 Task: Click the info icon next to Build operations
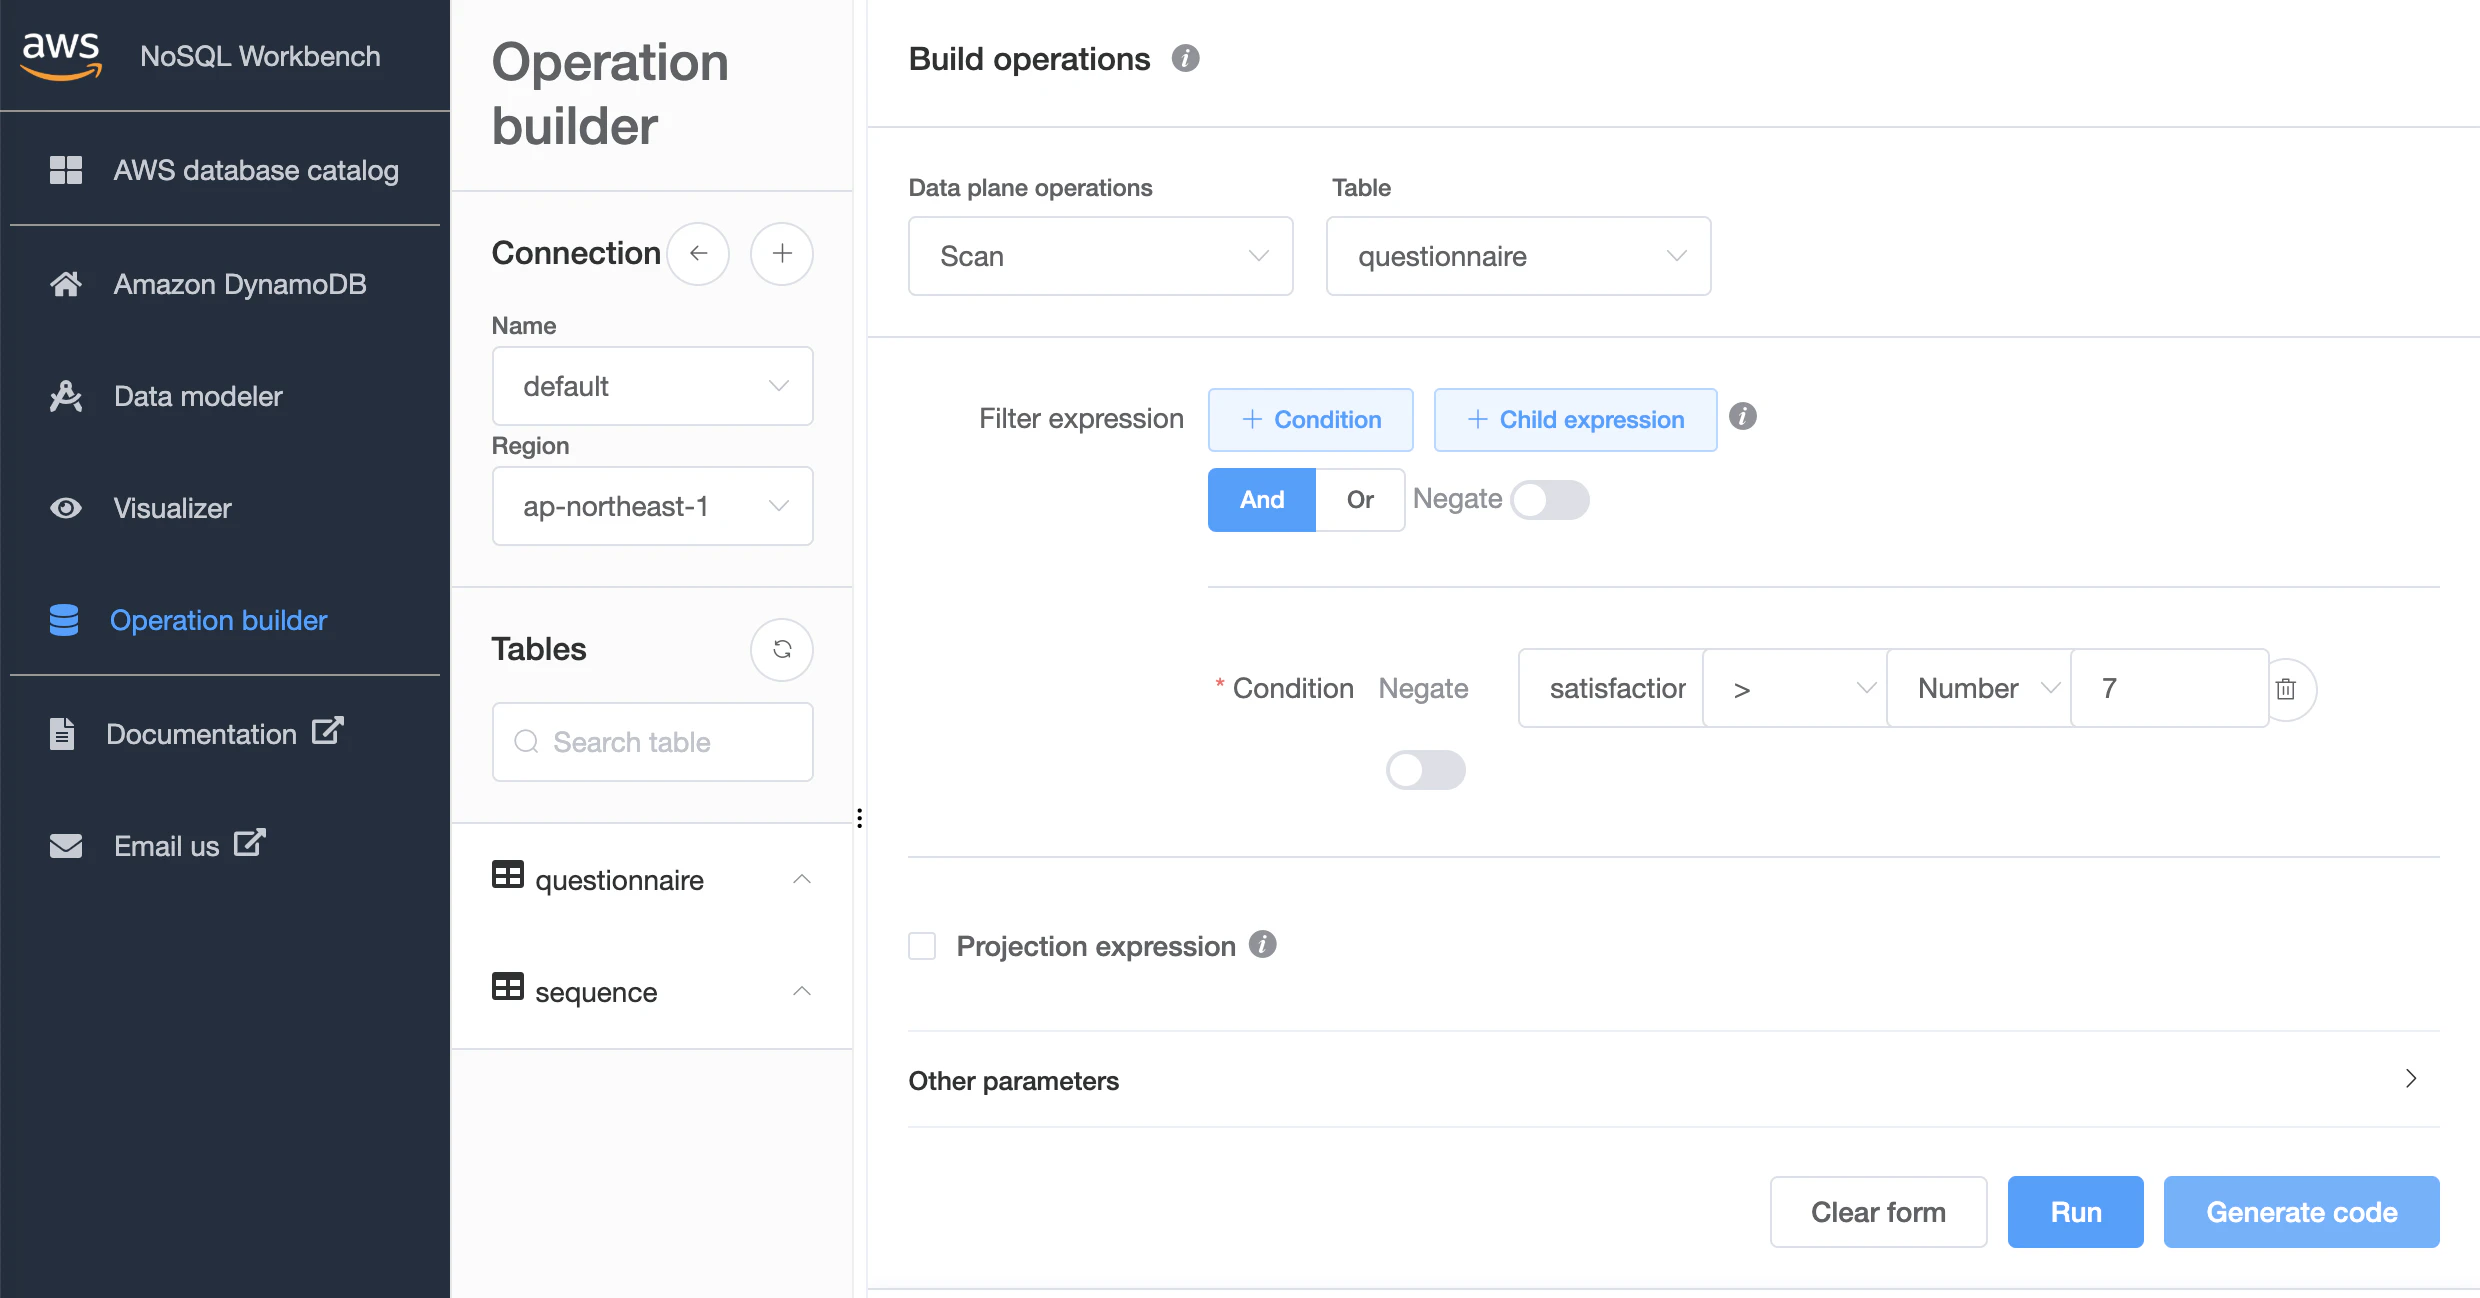[x=1185, y=59]
